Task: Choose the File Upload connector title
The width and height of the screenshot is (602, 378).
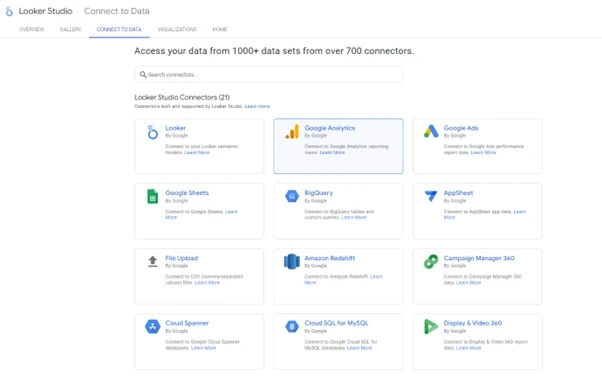Action: point(182,258)
